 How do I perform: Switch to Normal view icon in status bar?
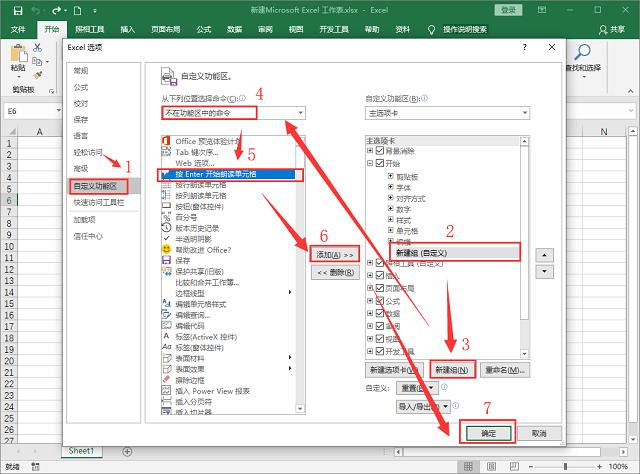tap(468, 466)
